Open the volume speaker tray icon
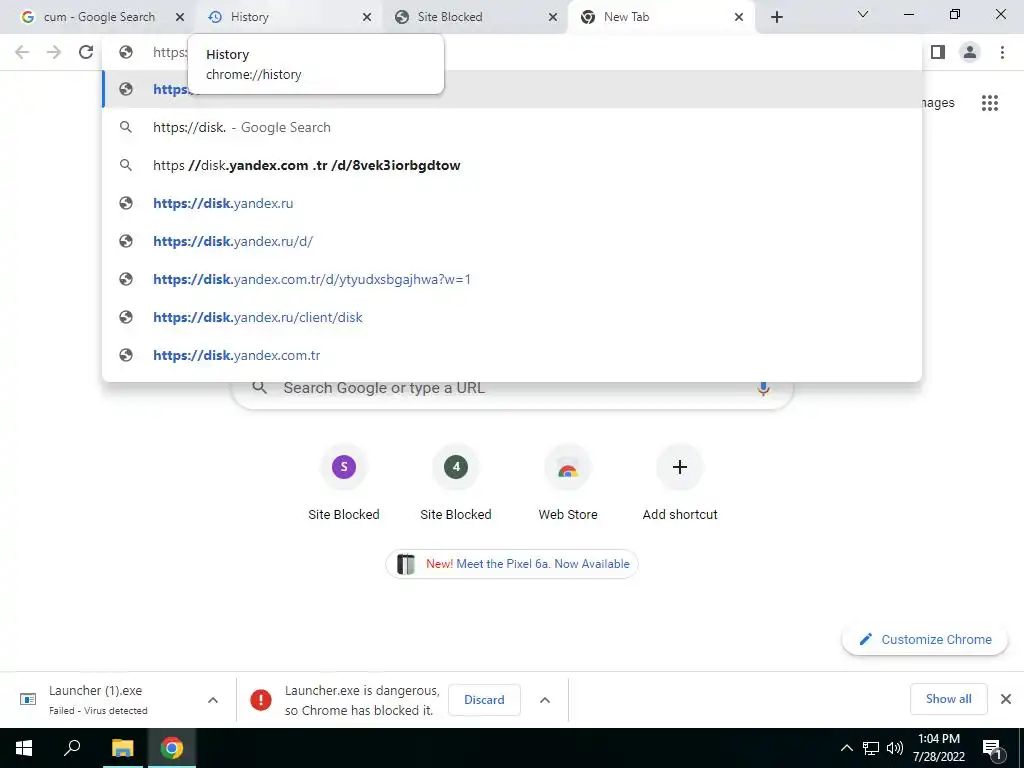 [x=895, y=748]
